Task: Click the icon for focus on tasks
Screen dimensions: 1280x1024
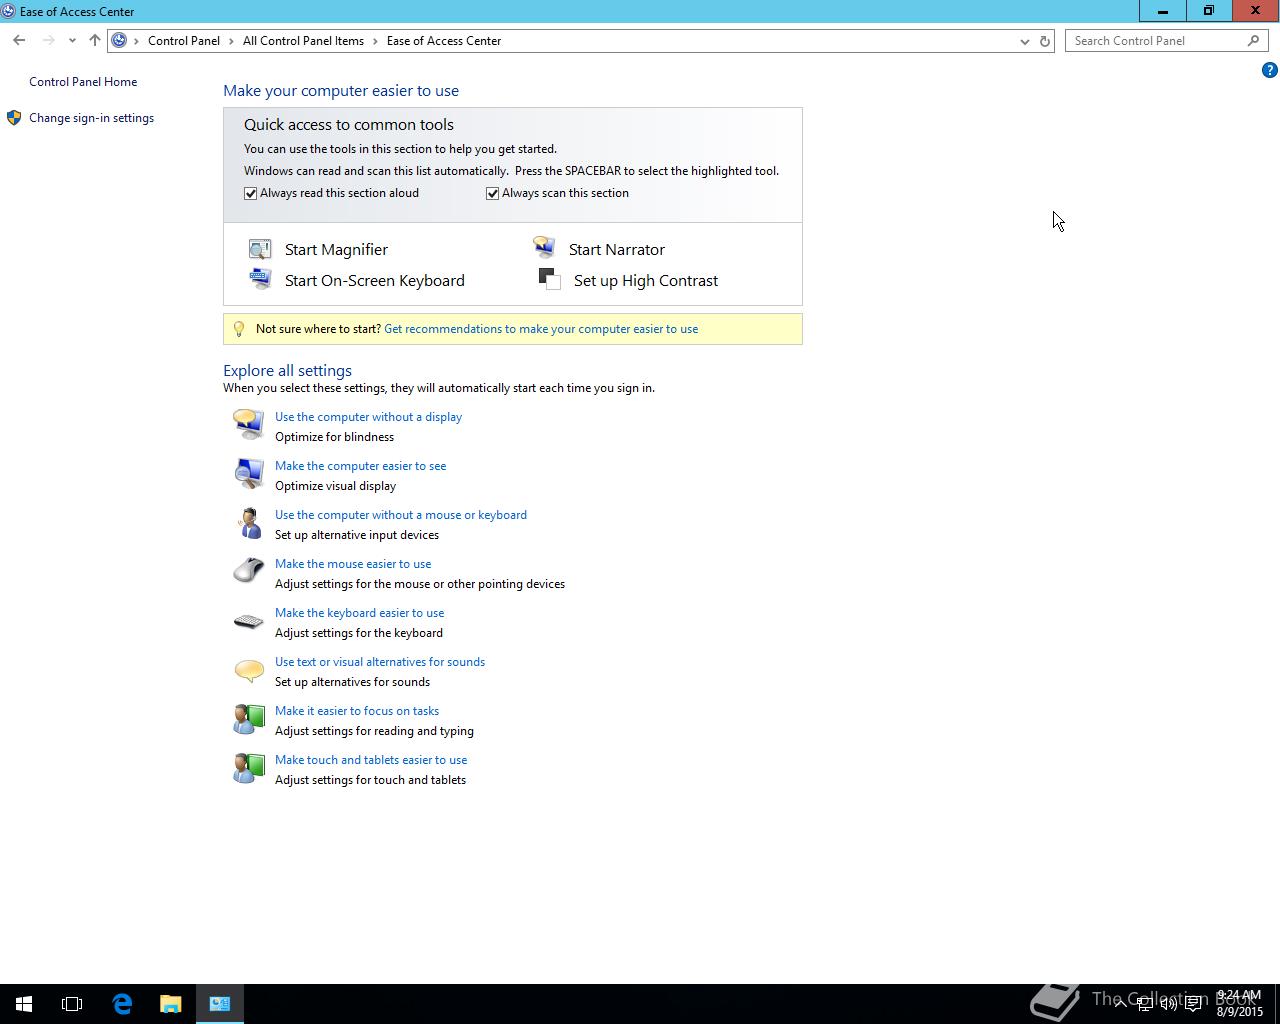Action: (248, 718)
